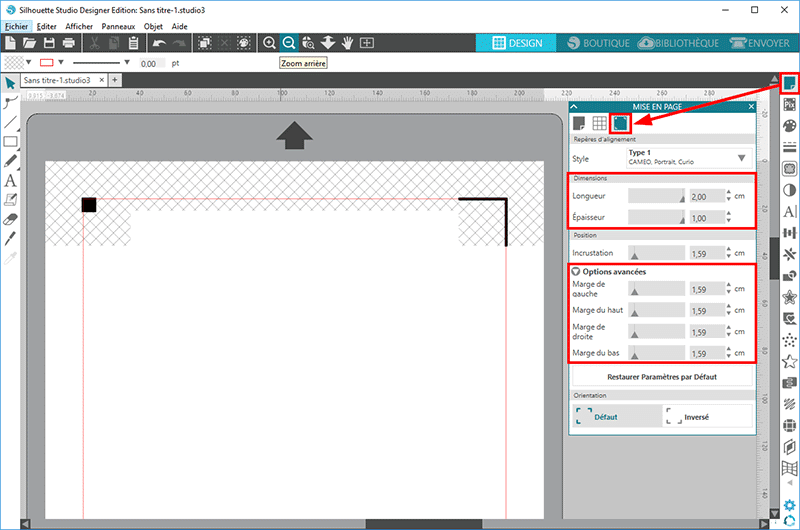Collapse the Options avancées section
This screenshot has height=530, width=800.
[576, 271]
